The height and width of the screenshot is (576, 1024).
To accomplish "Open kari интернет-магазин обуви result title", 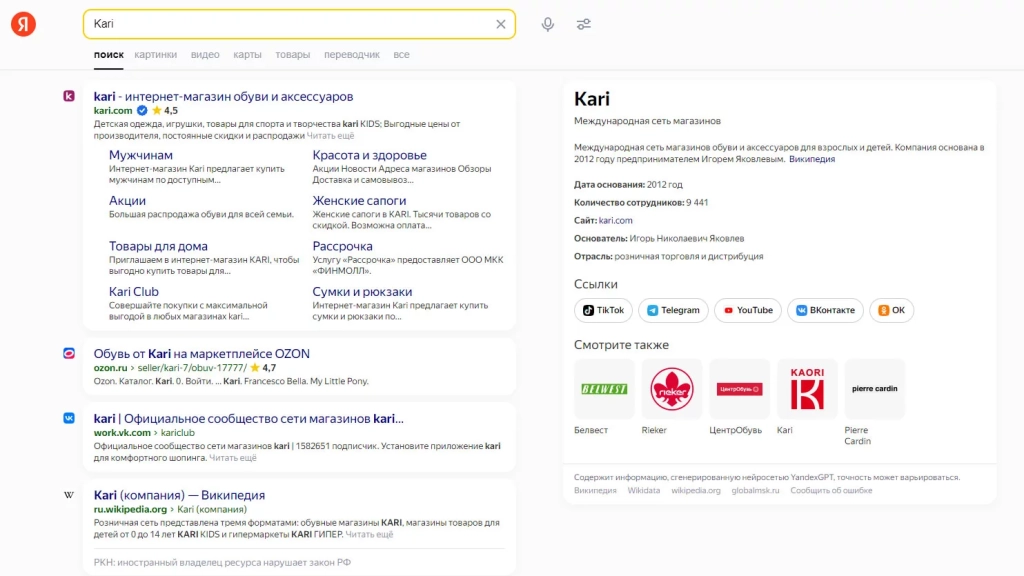I will point(223,97).
